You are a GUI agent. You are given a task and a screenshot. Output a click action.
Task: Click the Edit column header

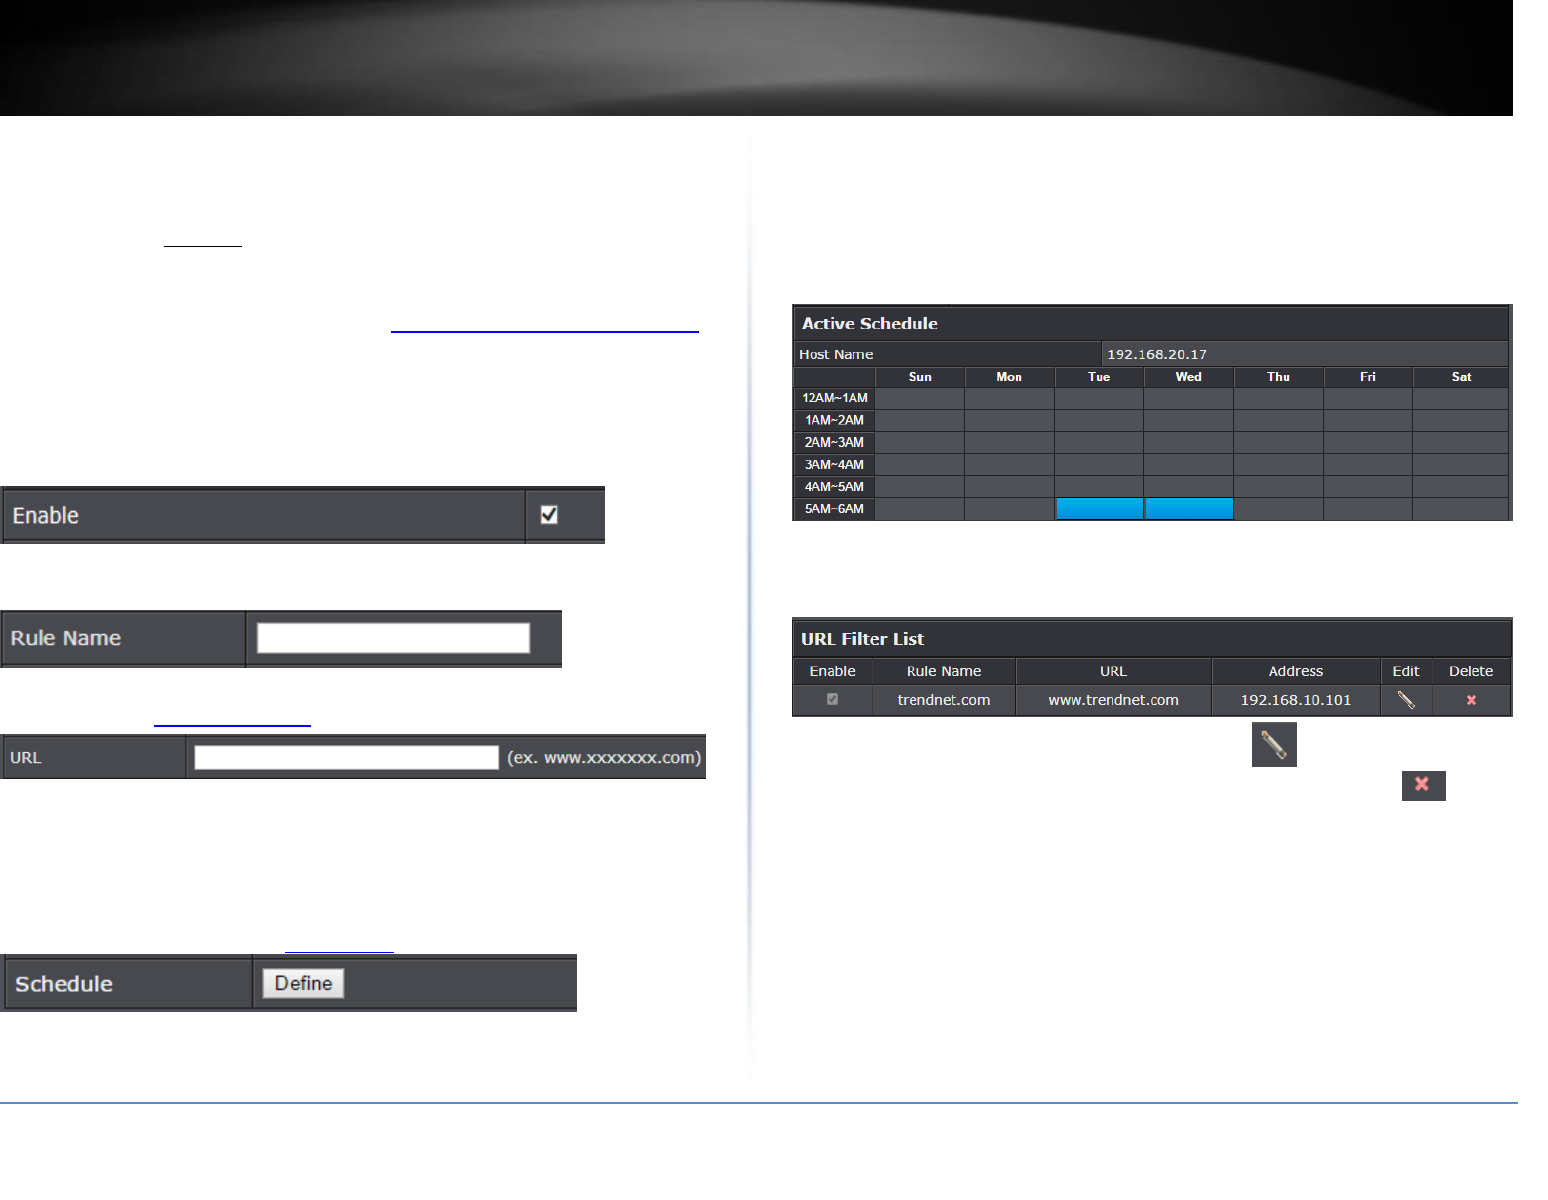tap(1406, 671)
